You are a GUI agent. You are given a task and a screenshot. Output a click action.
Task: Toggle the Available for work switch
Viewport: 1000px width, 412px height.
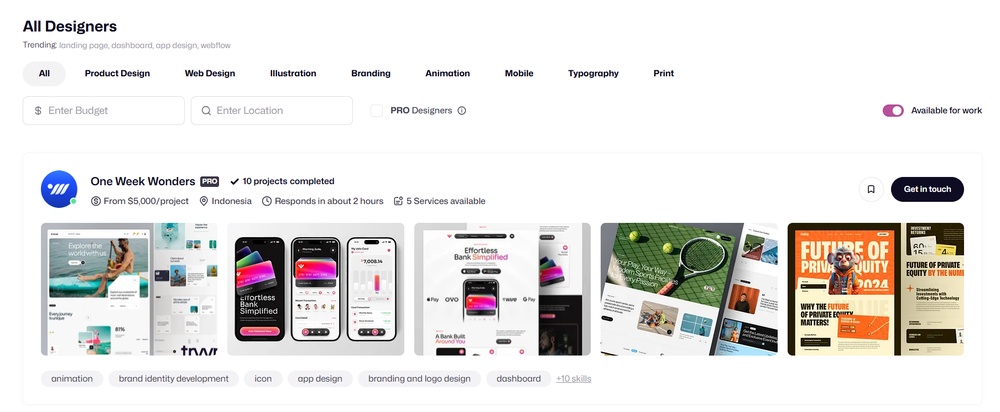pyautogui.click(x=893, y=110)
